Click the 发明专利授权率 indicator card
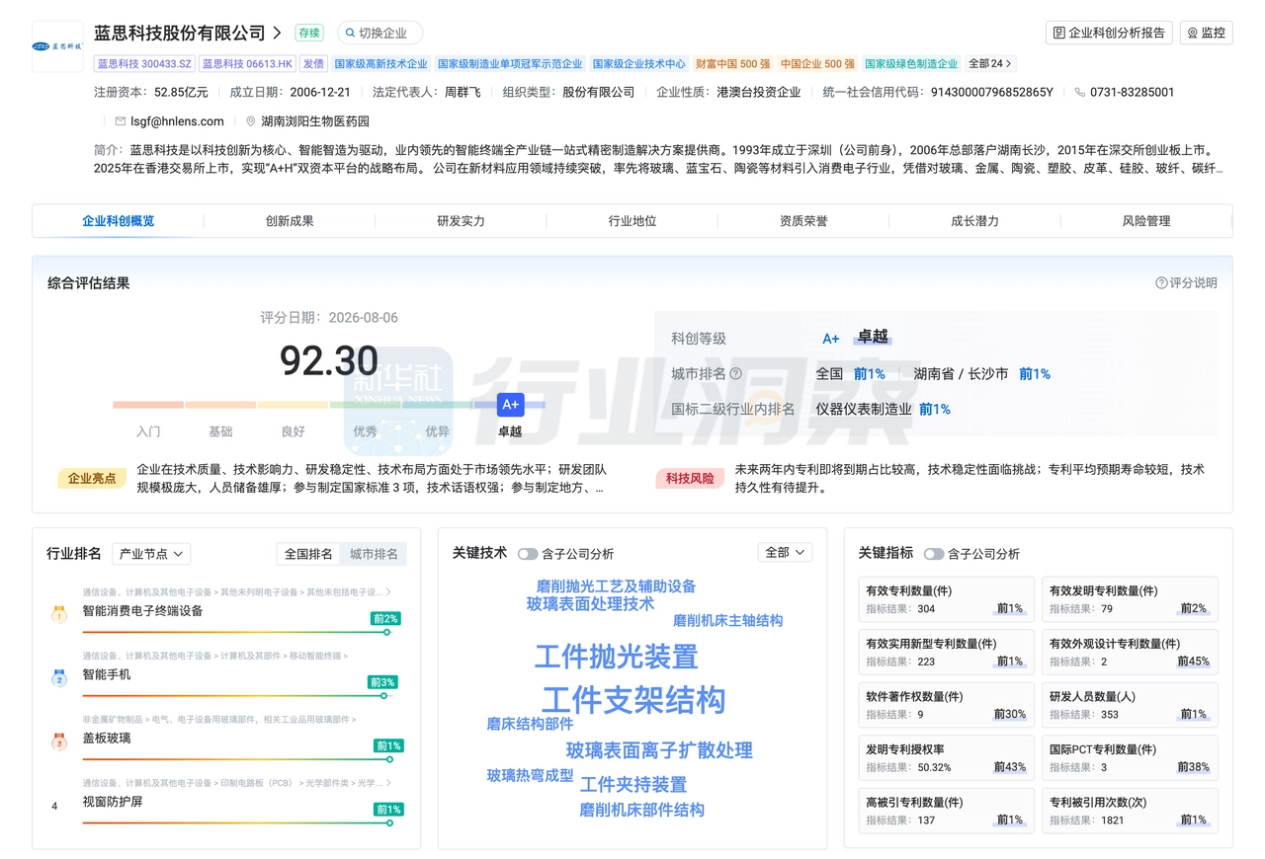Viewport: 1265px width, 859px height. point(946,758)
